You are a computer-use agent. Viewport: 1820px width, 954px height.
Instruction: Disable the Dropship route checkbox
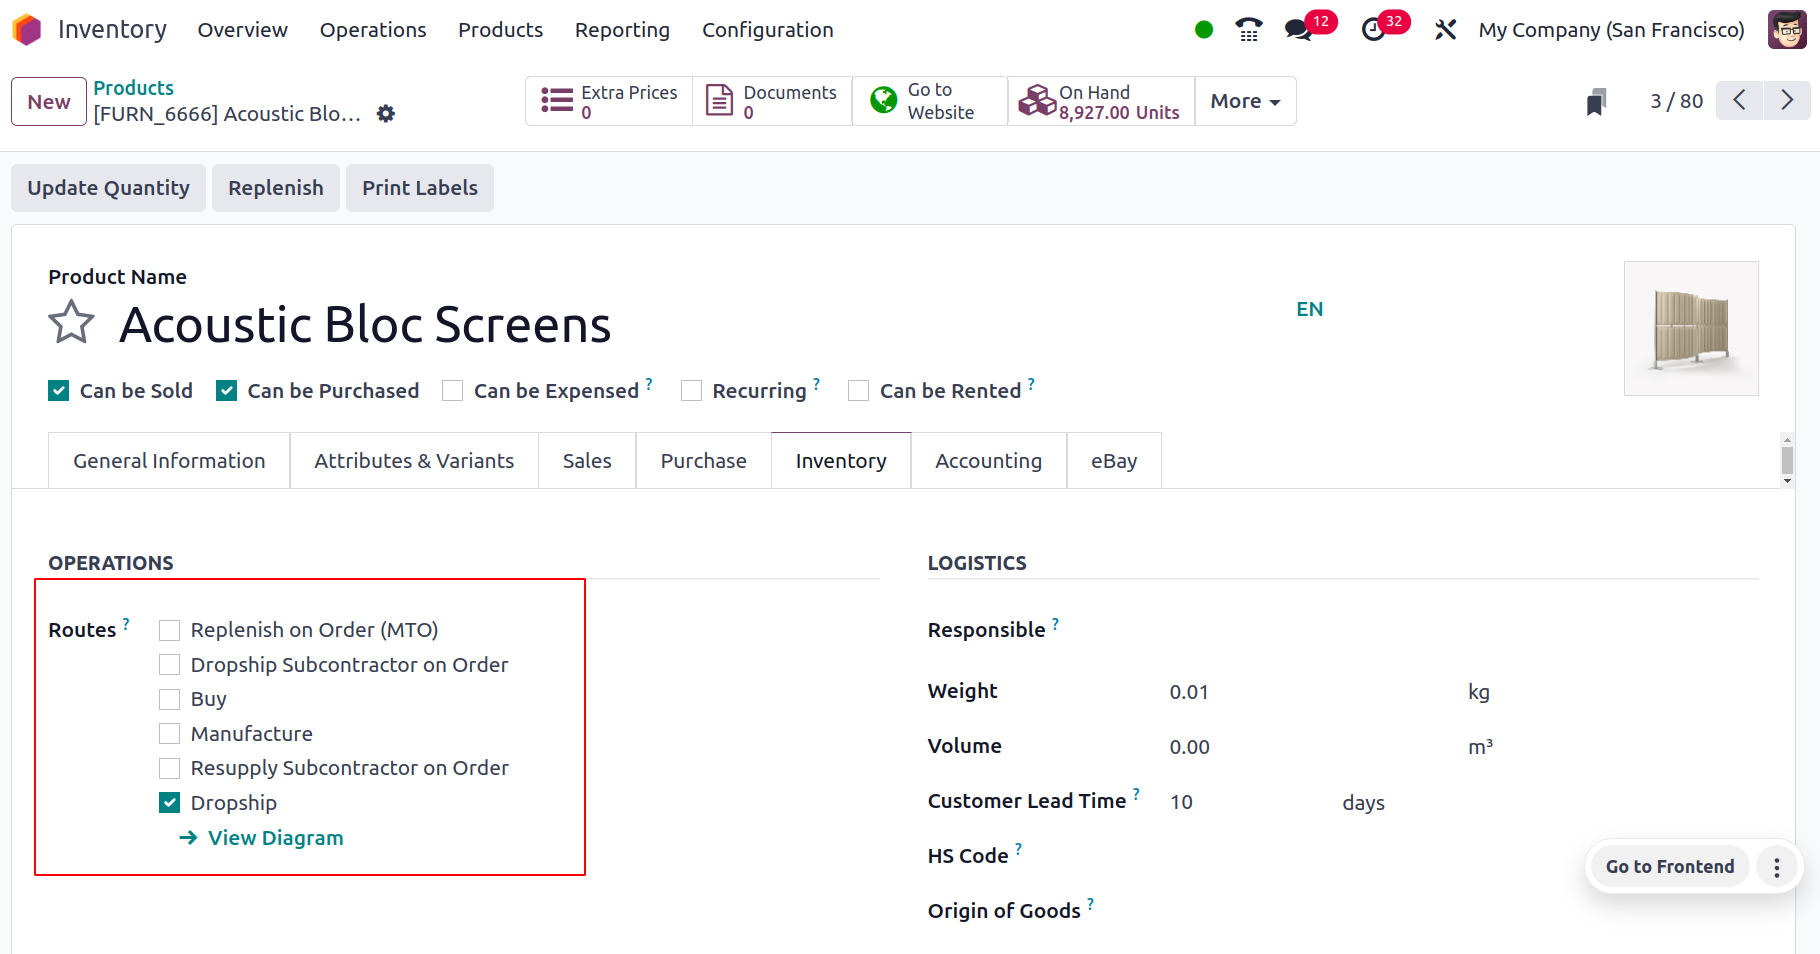(x=169, y=802)
